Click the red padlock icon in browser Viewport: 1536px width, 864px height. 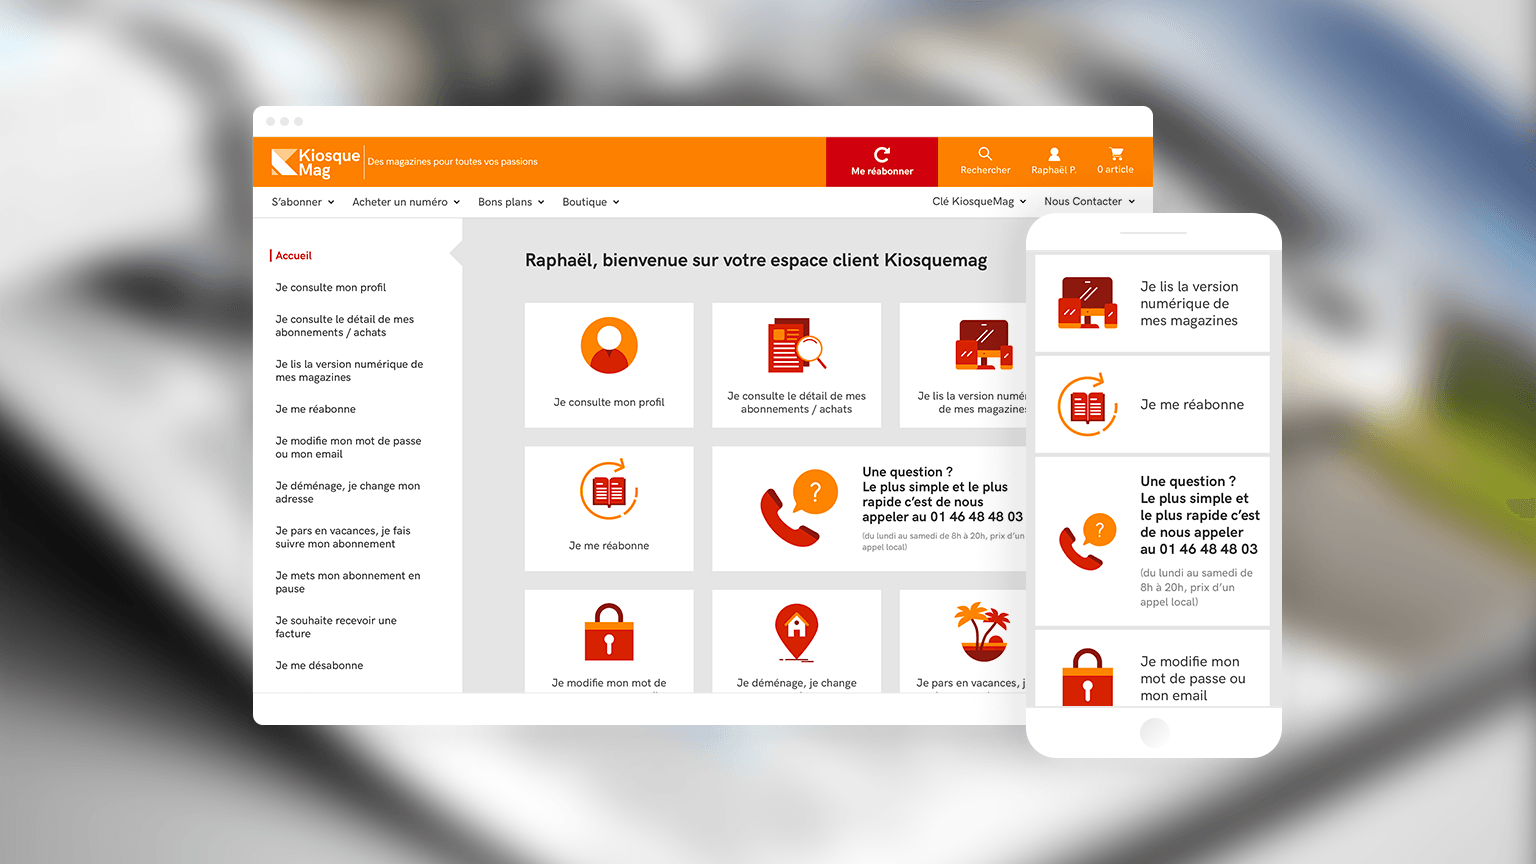click(609, 632)
